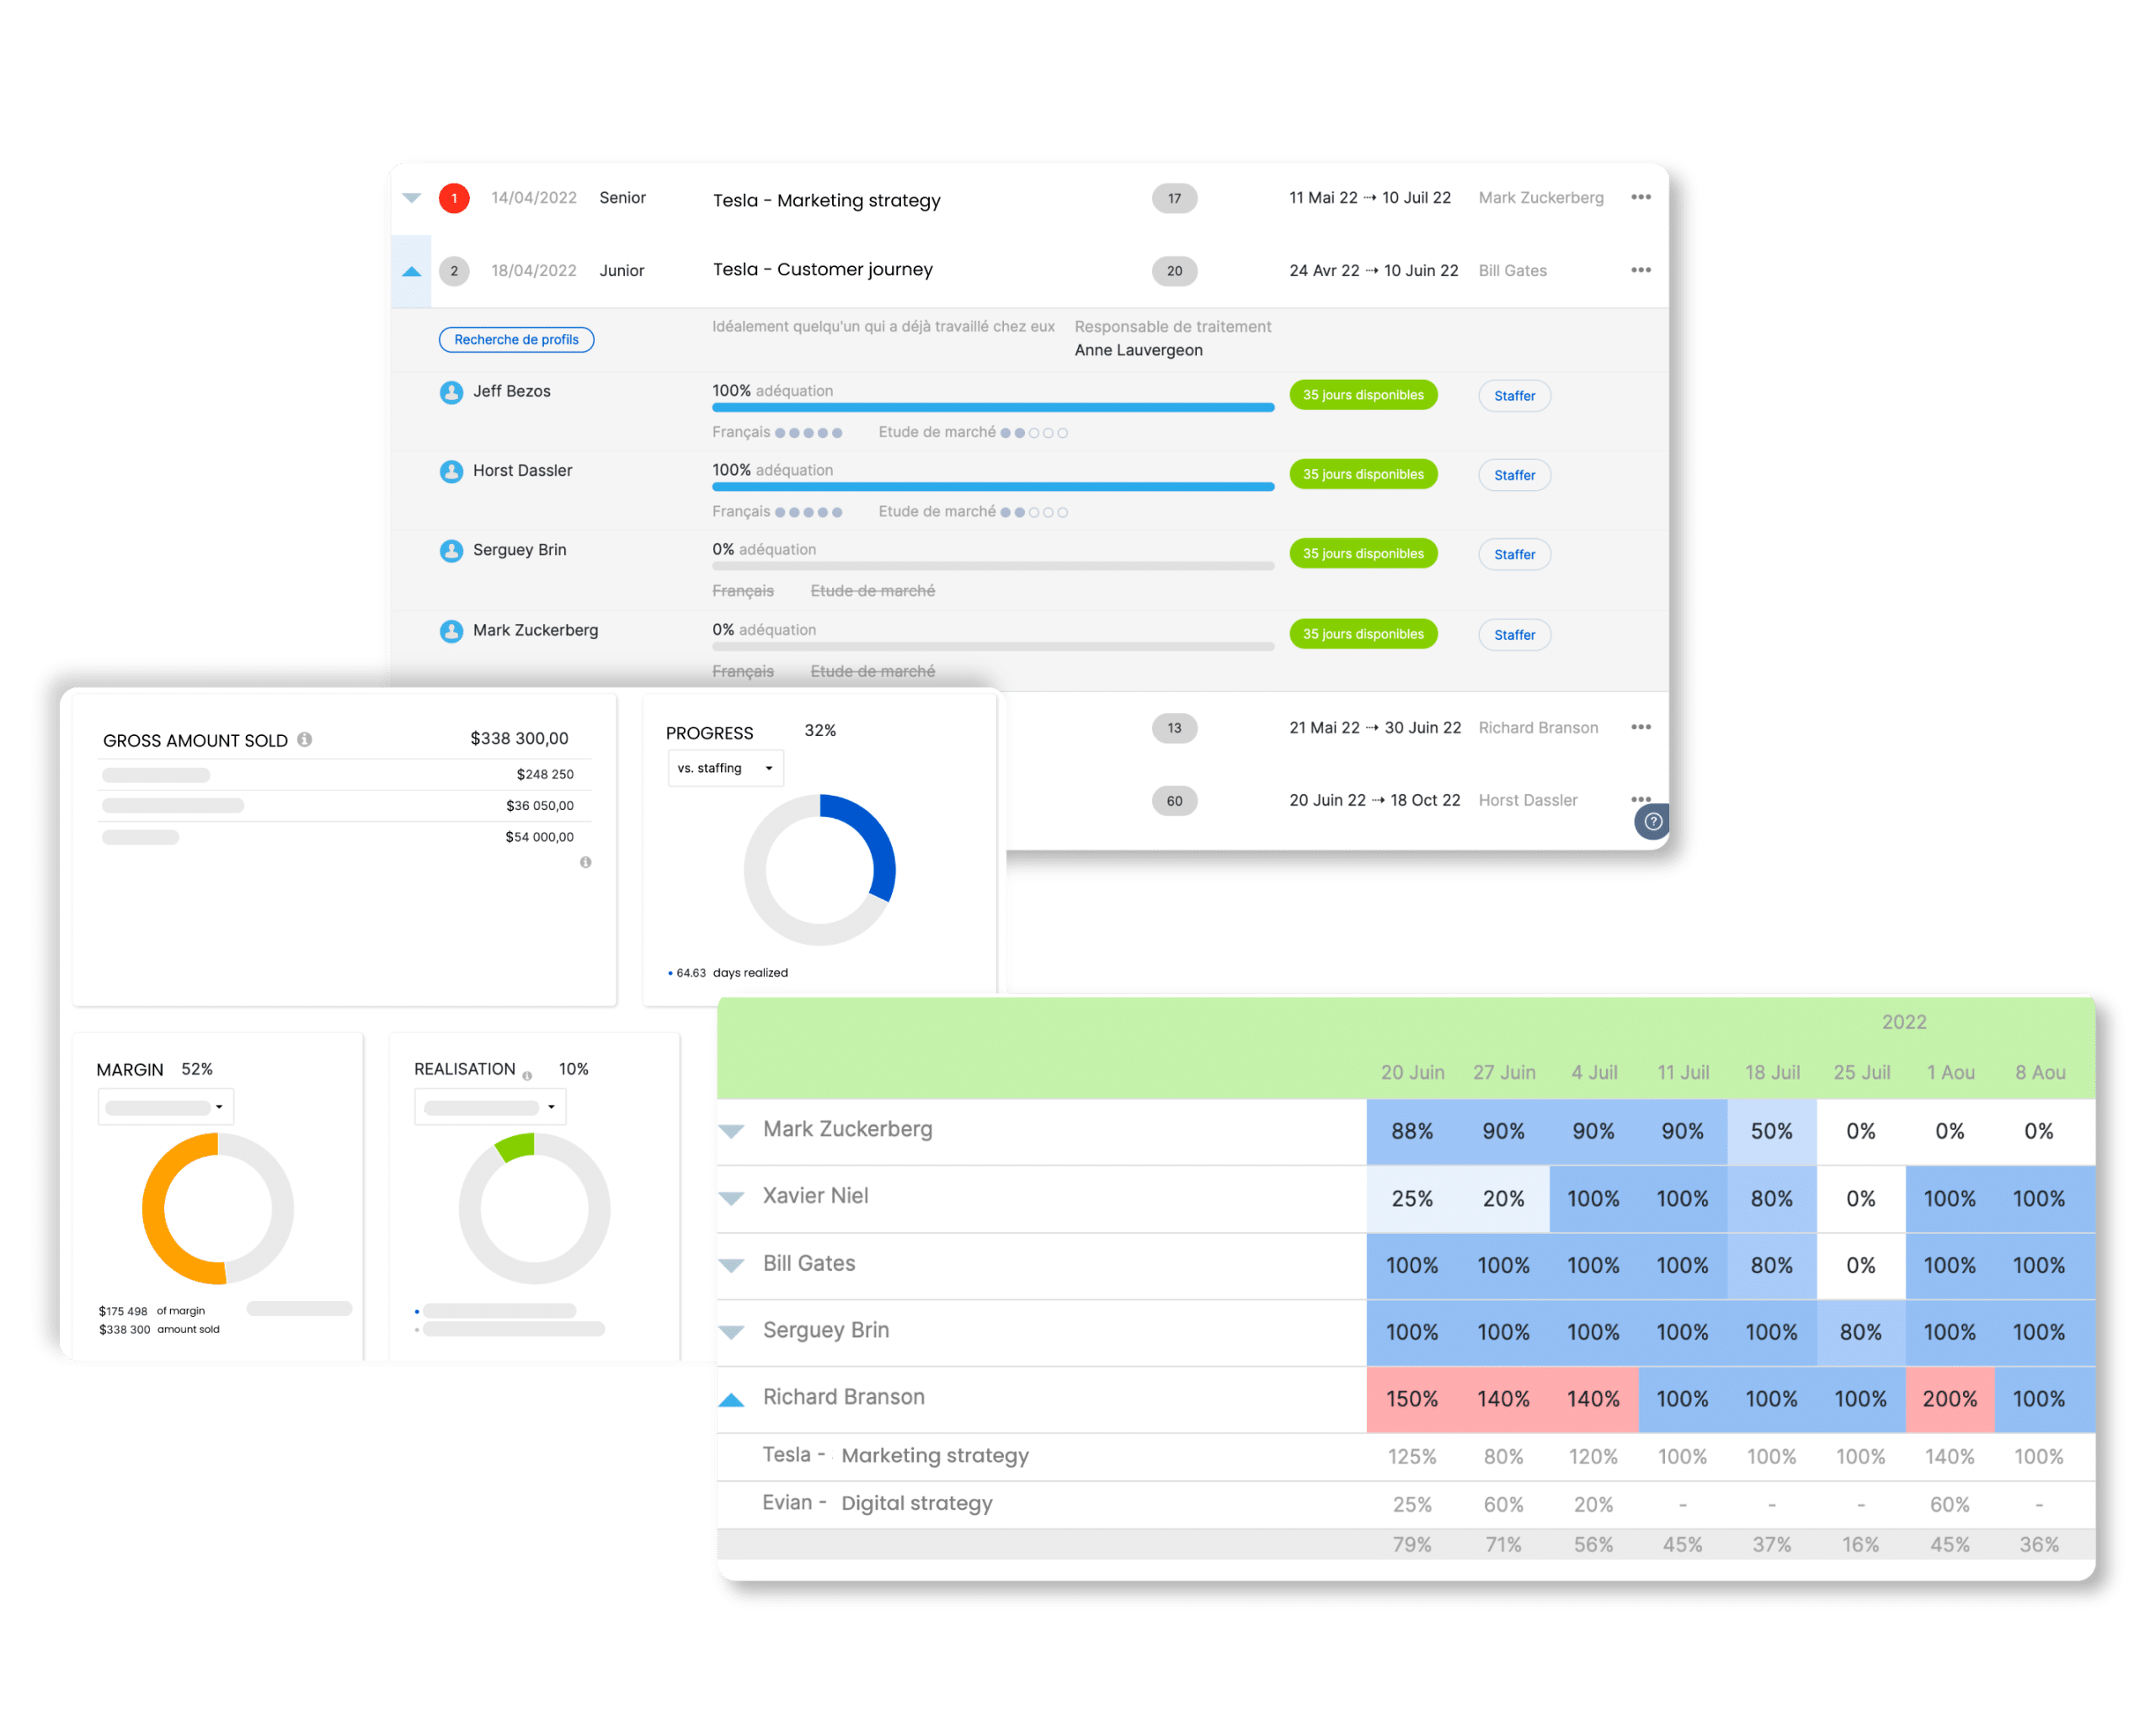
Task: Click Richard Branson's 200% cell for 1 Aou
Action: [x=1949, y=1399]
